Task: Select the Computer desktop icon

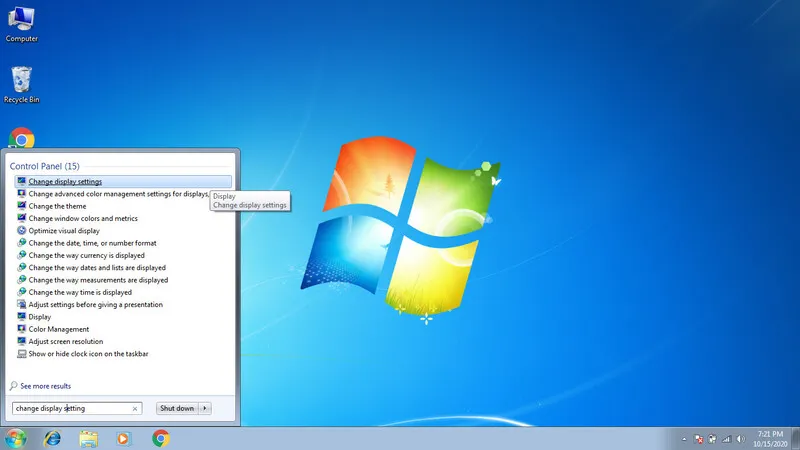Action: pyautogui.click(x=21, y=24)
